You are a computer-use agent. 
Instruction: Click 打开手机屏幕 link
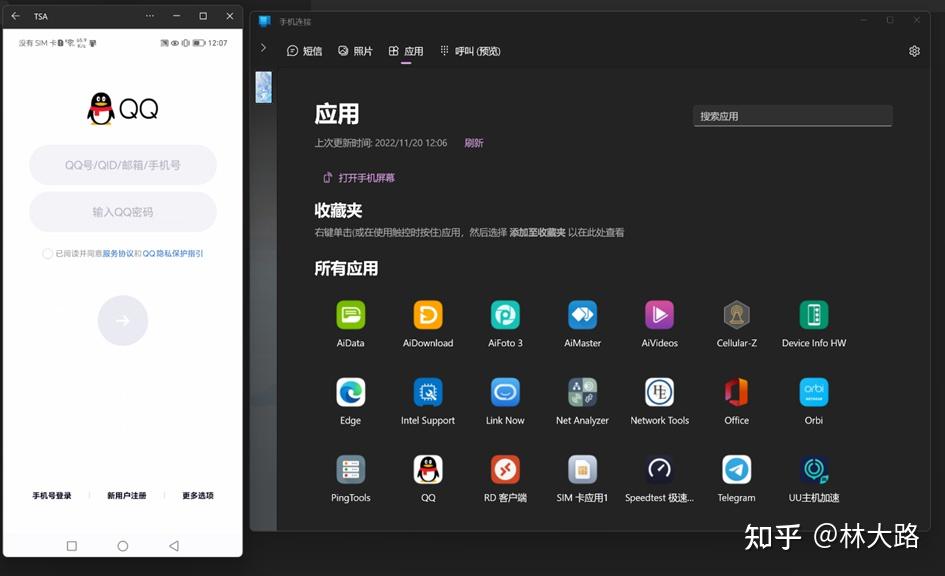click(x=359, y=178)
